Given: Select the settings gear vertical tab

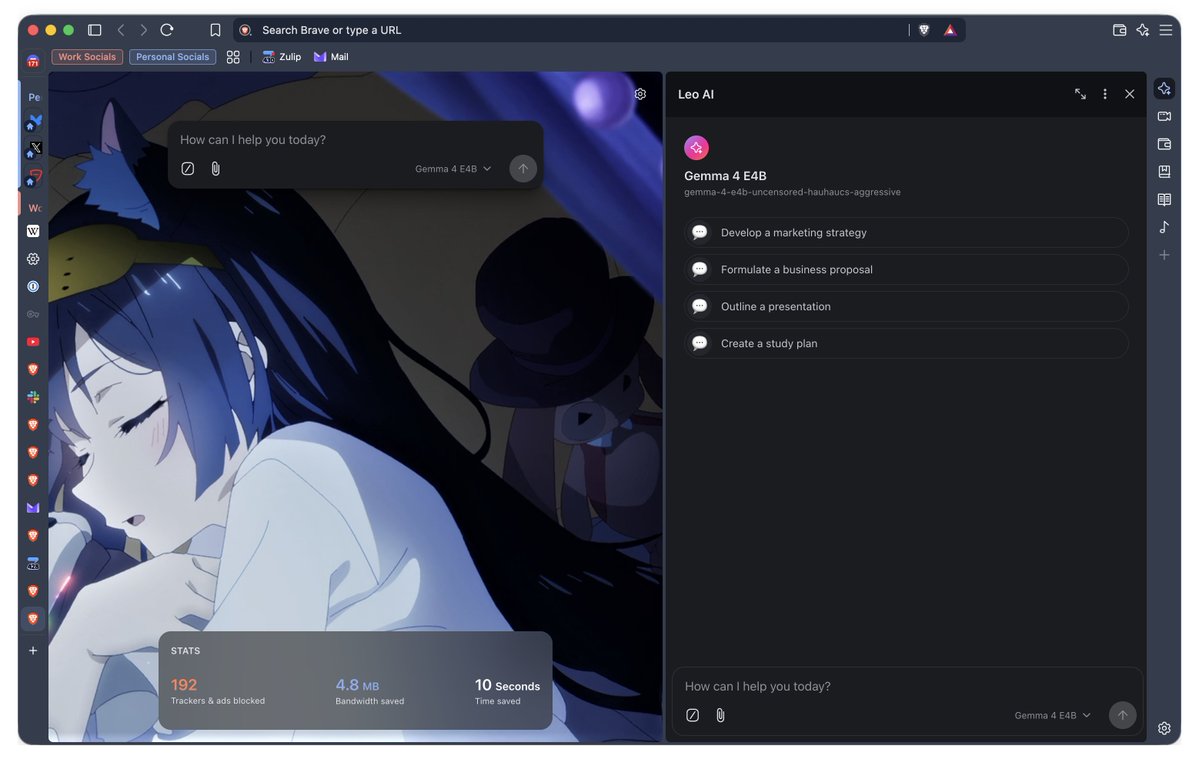Looking at the screenshot, I should coord(33,259).
